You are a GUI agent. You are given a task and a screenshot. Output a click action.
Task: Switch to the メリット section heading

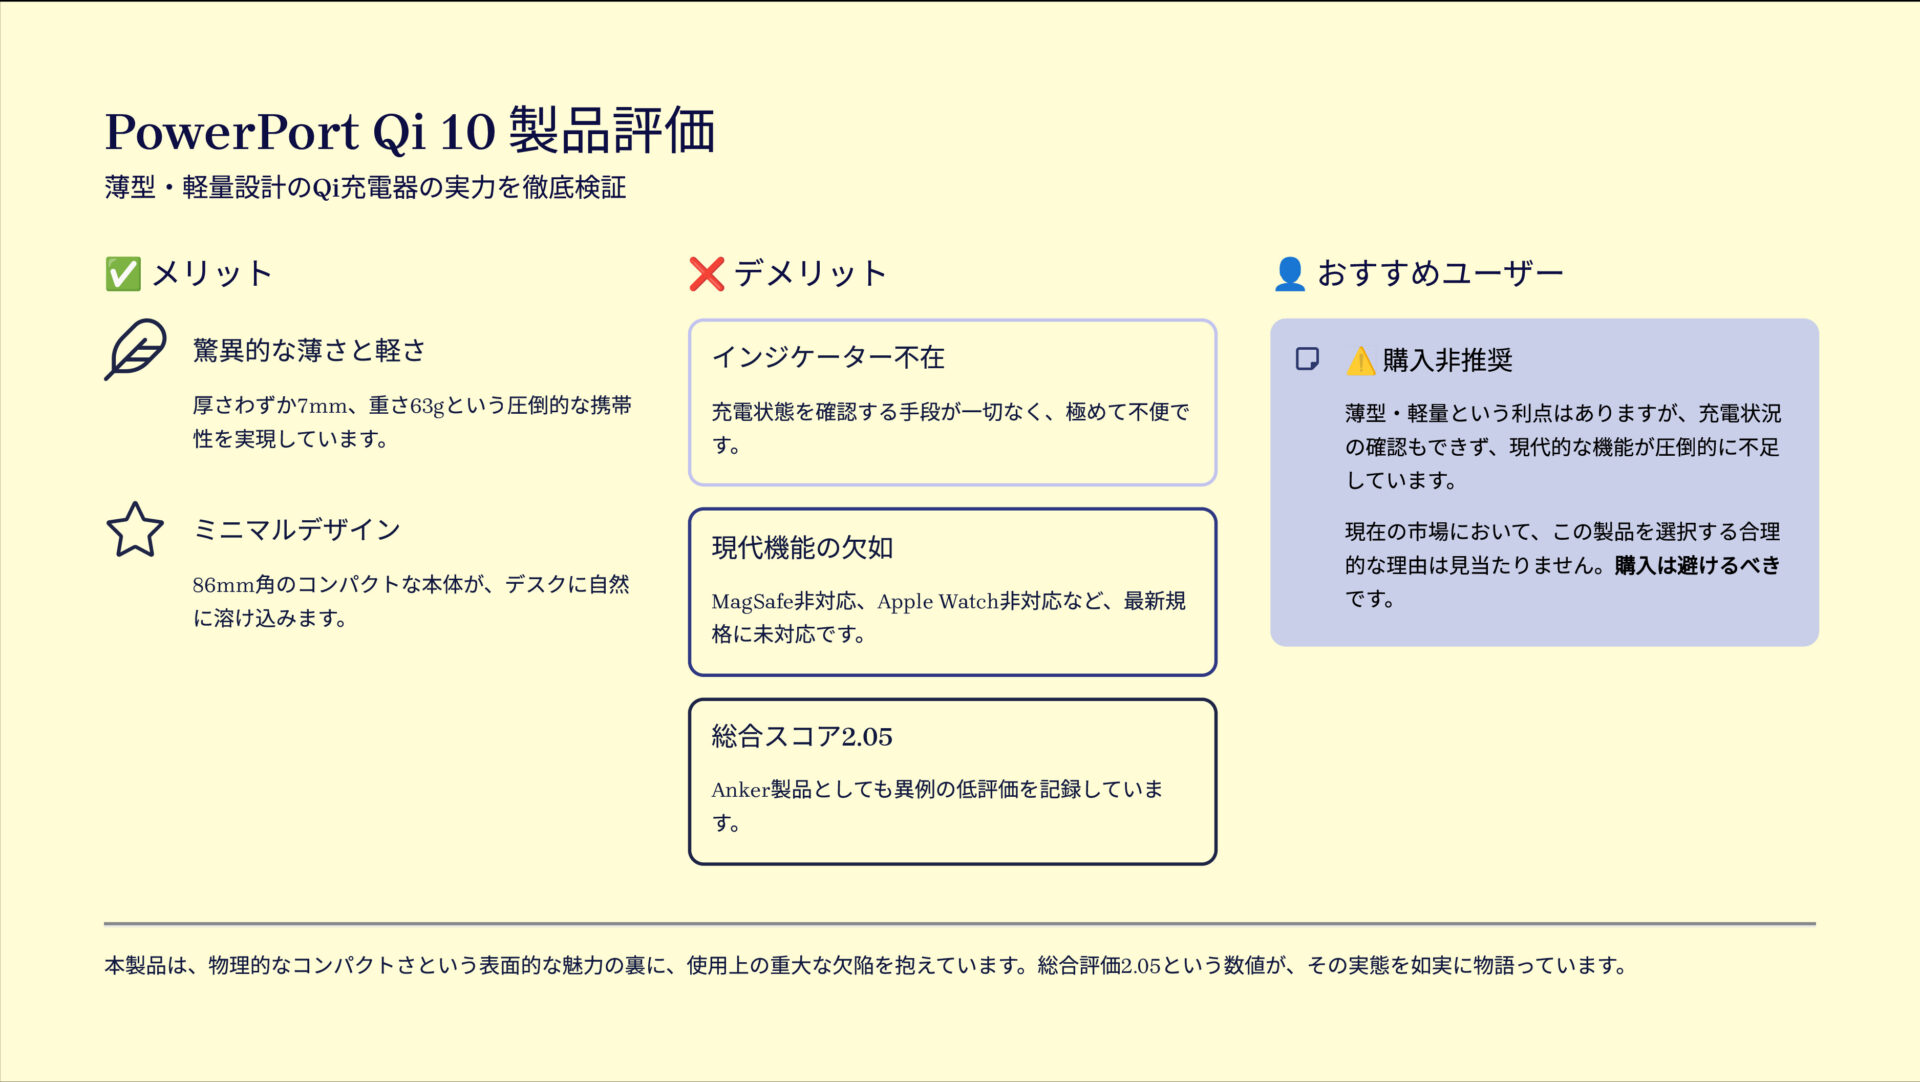pyautogui.click(x=211, y=272)
